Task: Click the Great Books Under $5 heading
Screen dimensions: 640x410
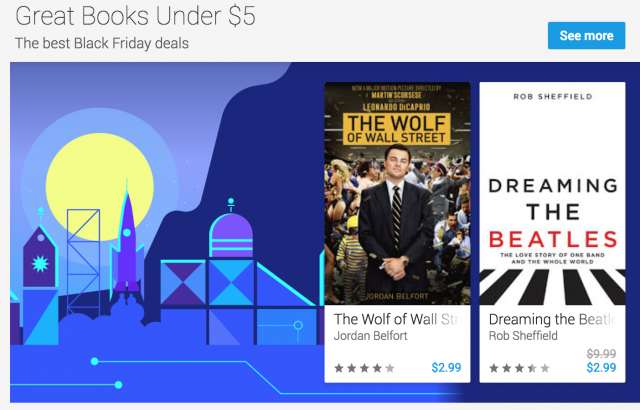Action: point(135,16)
